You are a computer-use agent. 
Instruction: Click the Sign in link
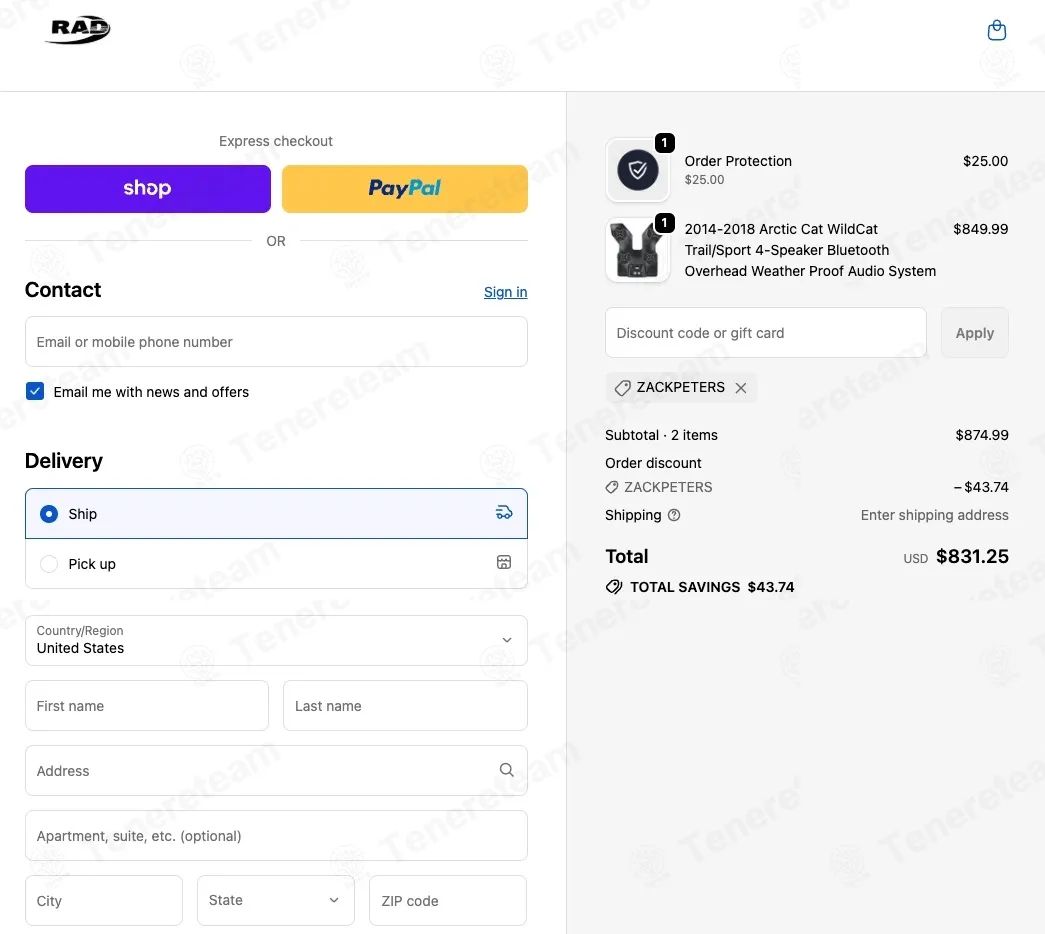[x=505, y=292]
